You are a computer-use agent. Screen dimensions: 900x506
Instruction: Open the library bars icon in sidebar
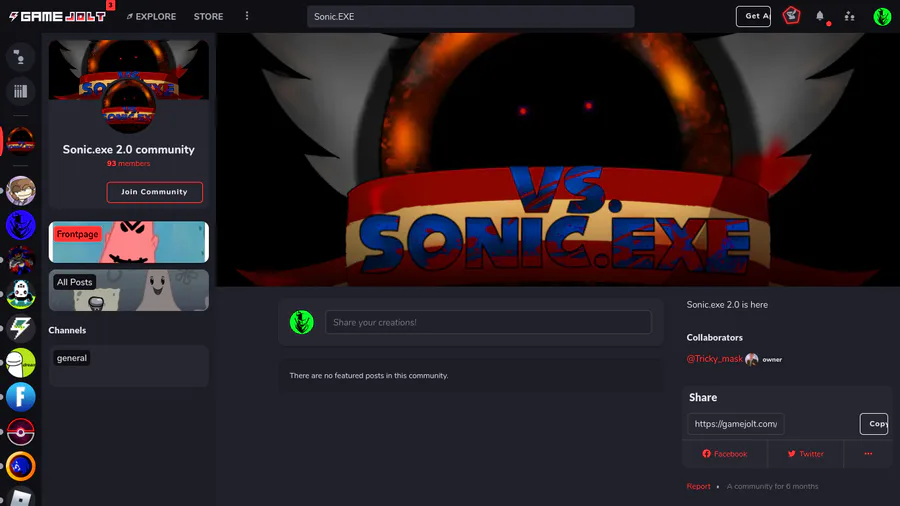pyautogui.click(x=21, y=91)
